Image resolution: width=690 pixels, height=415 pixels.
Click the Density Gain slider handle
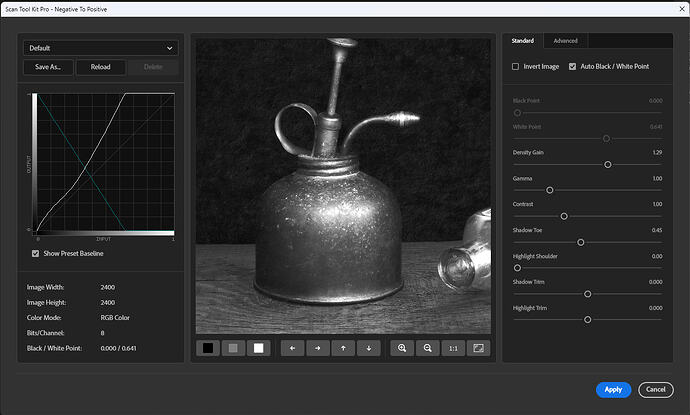point(607,164)
